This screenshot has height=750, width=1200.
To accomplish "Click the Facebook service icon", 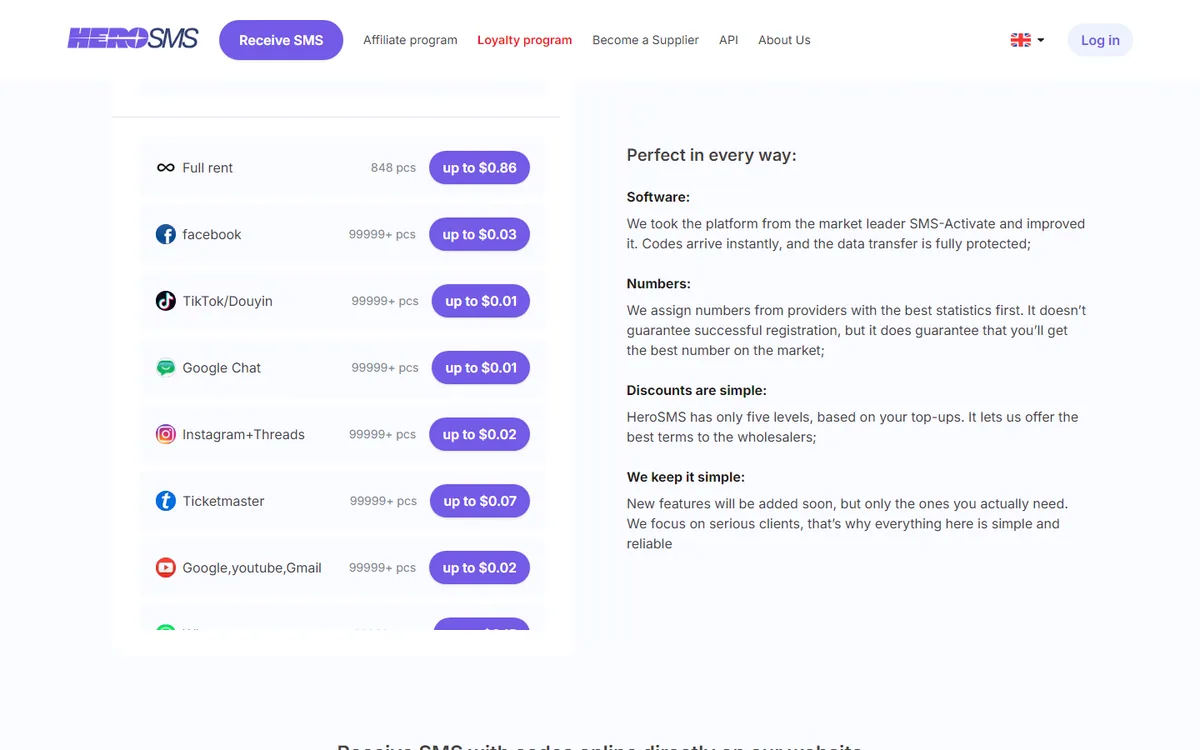I will [166, 234].
